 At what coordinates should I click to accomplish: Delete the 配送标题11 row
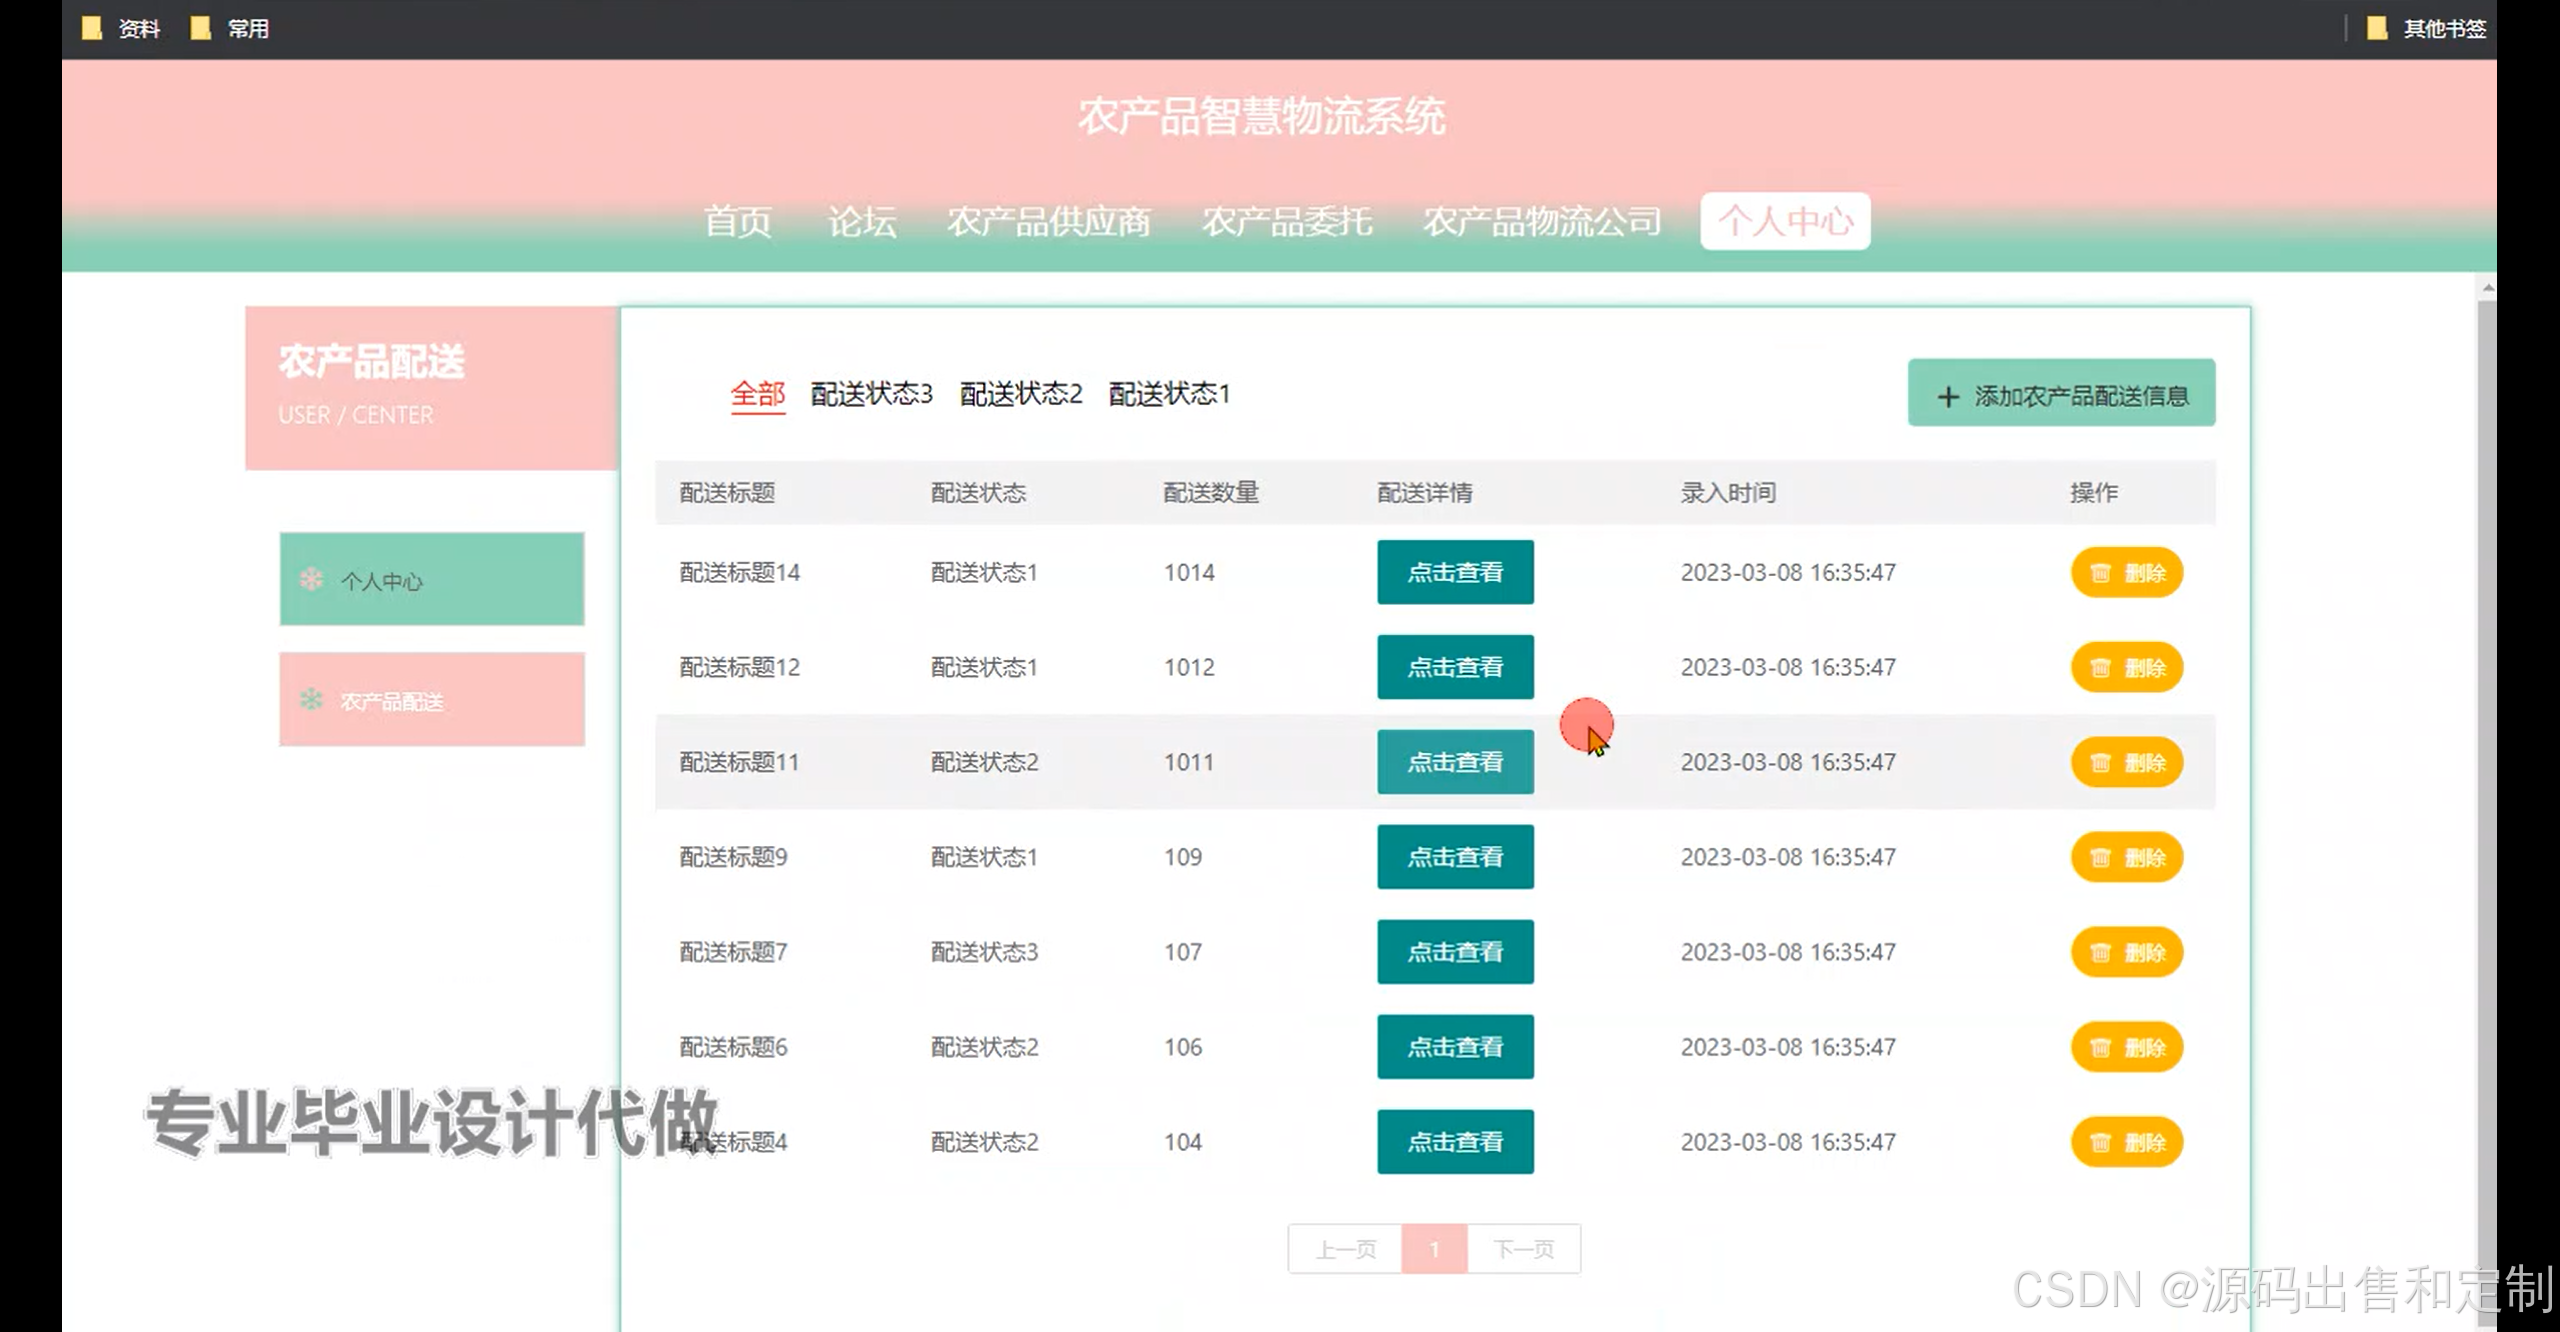coord(2126,763)
